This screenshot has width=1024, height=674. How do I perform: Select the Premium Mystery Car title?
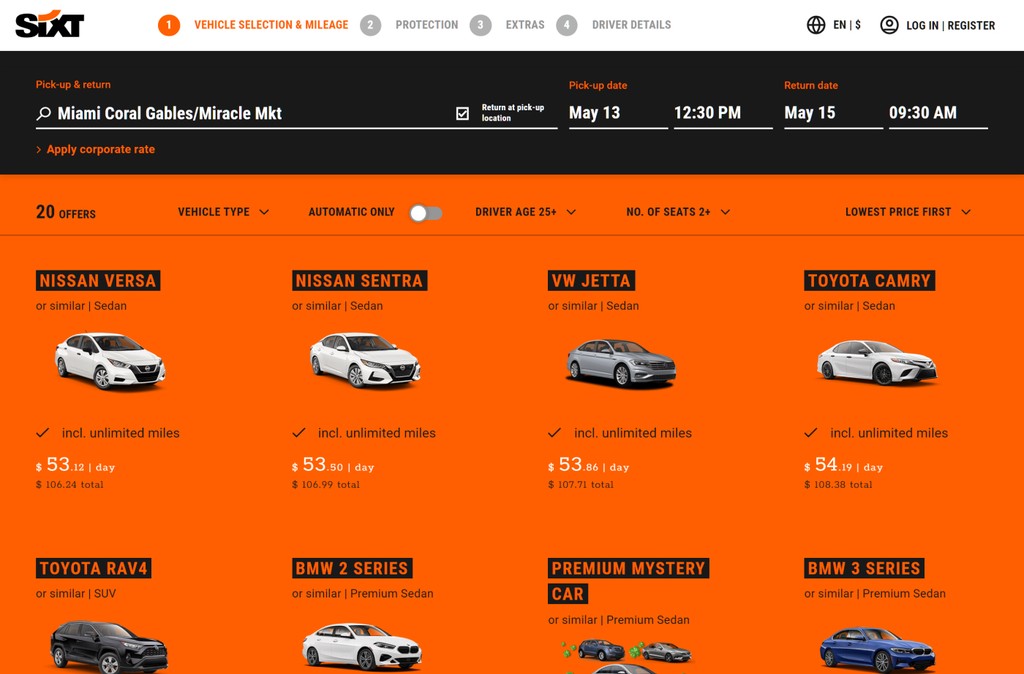628,581
